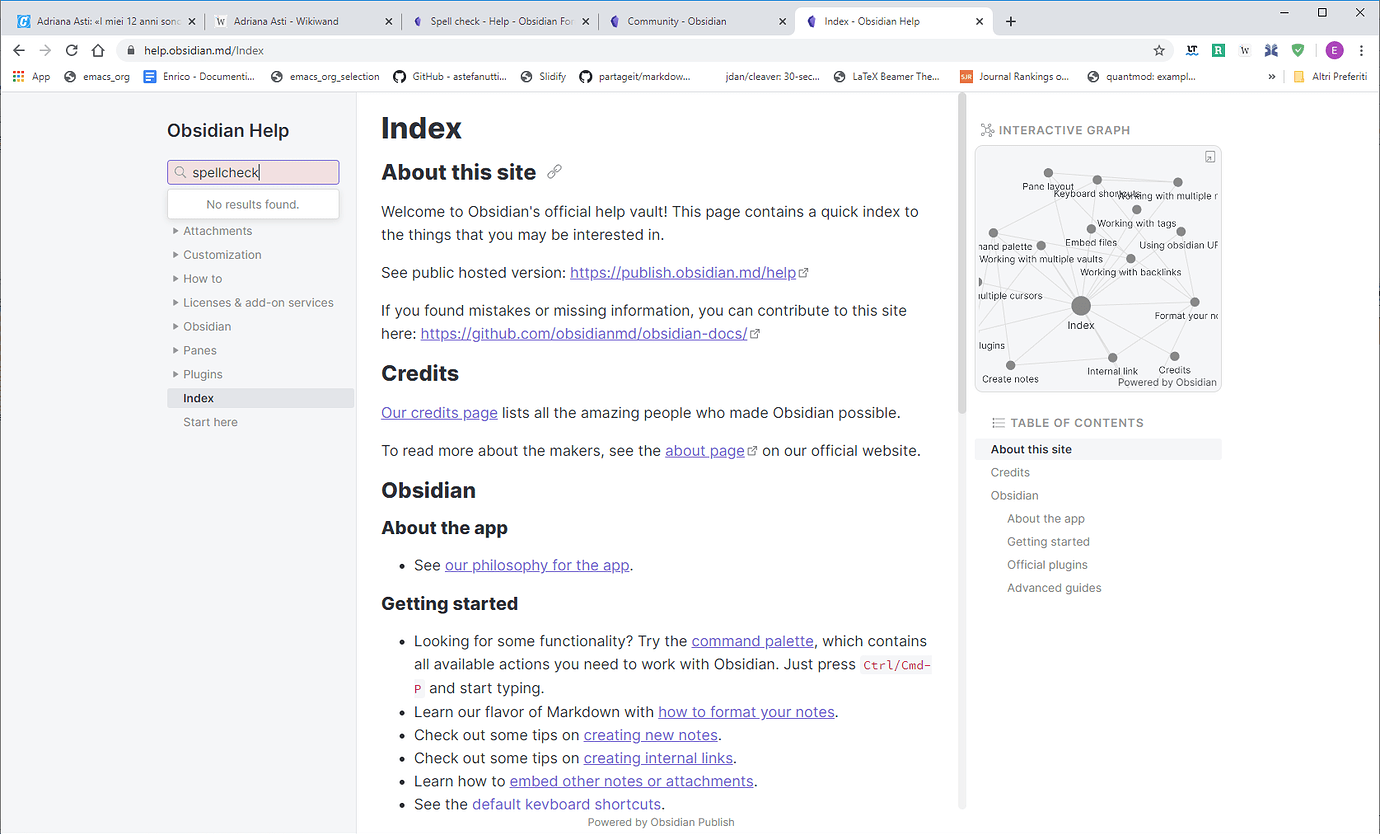Expand the How to folder
1380x834 pixels.
[202, 279]
